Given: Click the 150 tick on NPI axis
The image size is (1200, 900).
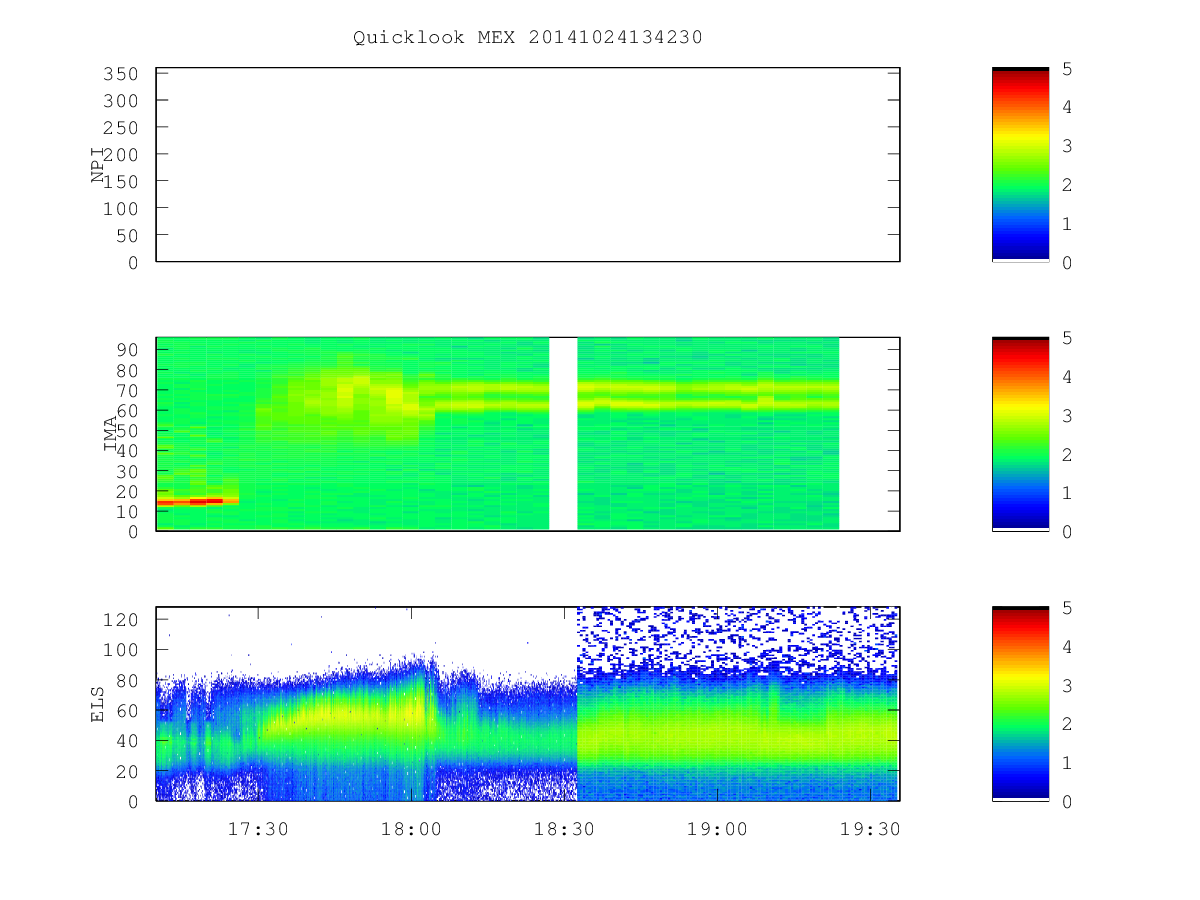Looking at the screenshot, I should [x=121, y=182].
